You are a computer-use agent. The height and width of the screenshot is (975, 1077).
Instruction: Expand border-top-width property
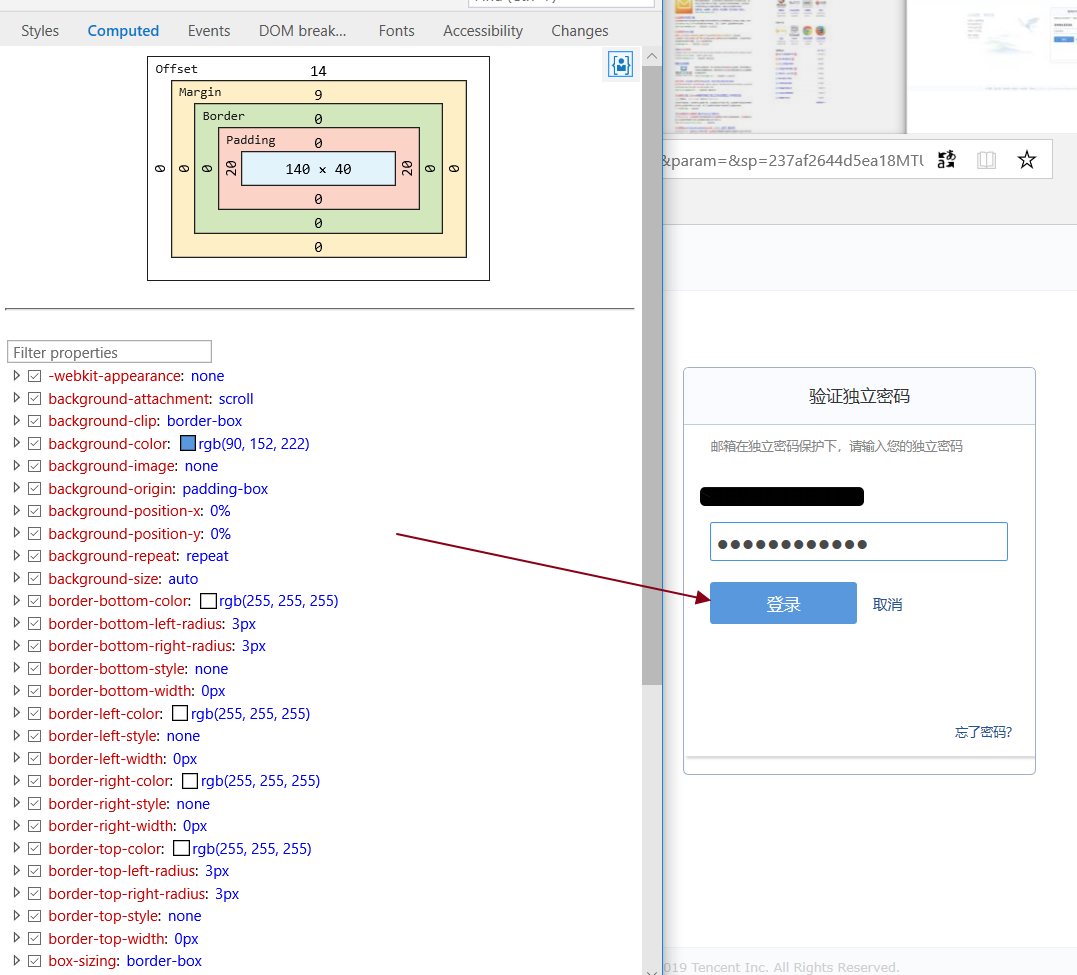coord(16,938)
